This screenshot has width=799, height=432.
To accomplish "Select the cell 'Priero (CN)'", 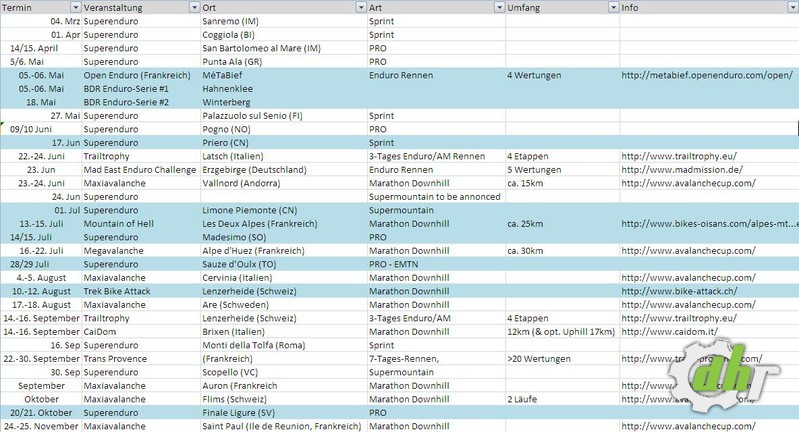I will 284,143.
